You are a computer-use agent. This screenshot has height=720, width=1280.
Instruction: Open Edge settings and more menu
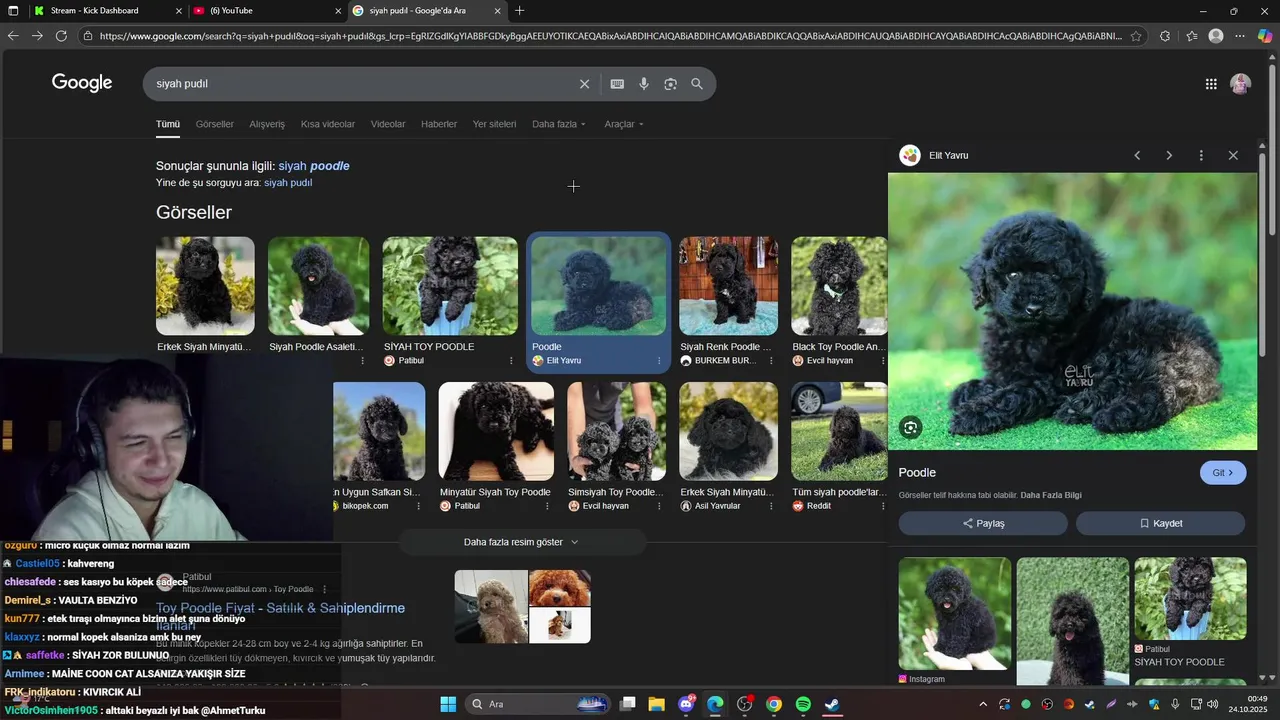[1240, 36]
